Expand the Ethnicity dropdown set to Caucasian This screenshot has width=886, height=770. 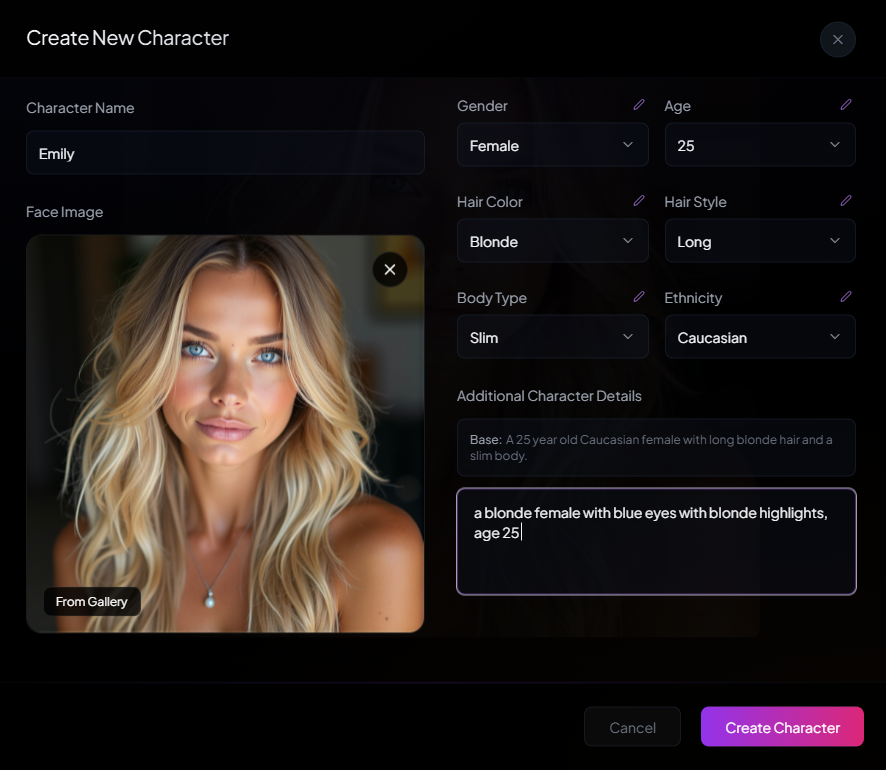pyautogui.click(x=759, y=338)
